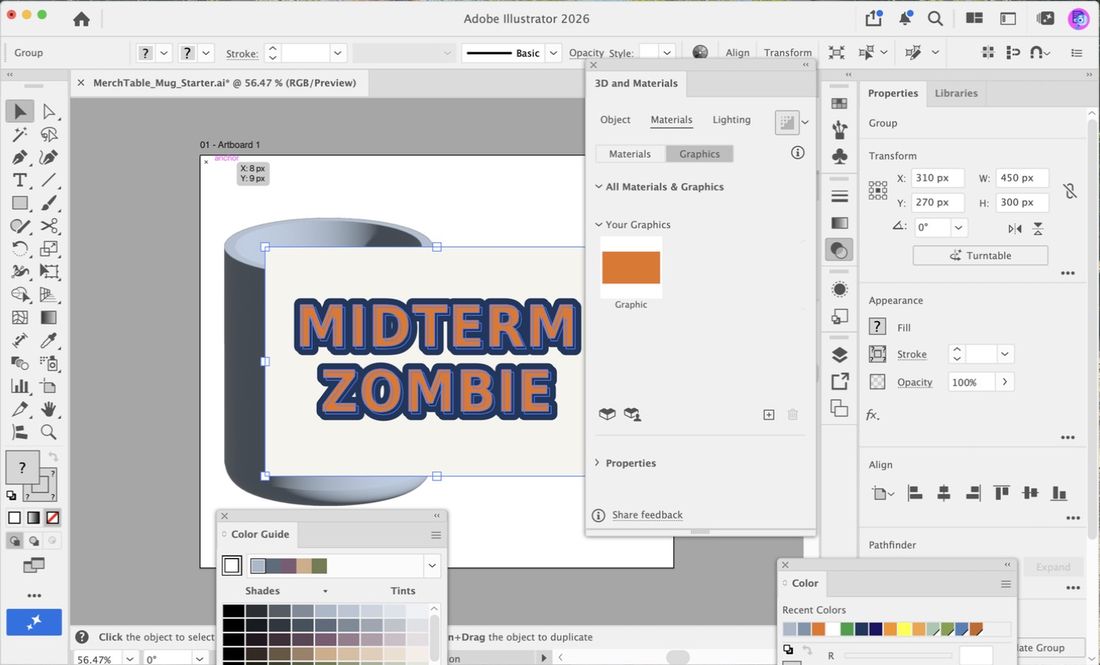Select the Paintbrush tool
1100x665 pixels.
pyautogui.click(x=48, y=203)
